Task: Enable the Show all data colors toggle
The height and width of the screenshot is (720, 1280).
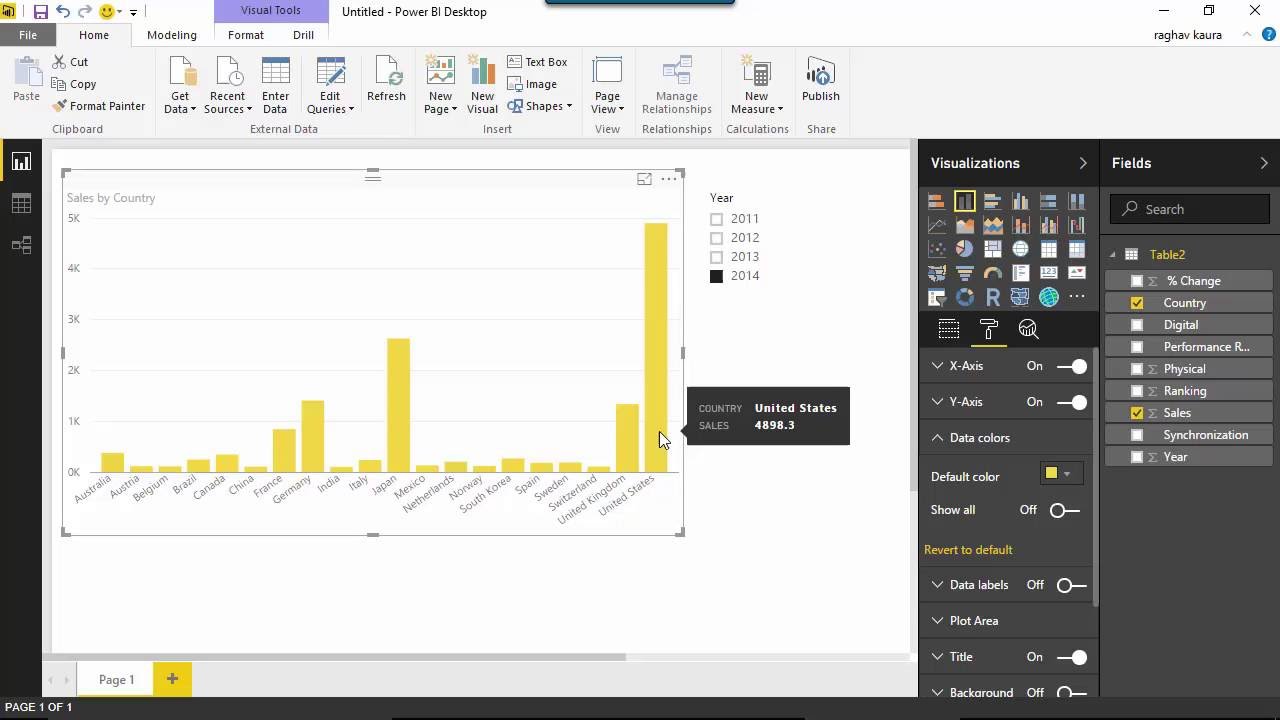Action: [x=1065, y=510]
